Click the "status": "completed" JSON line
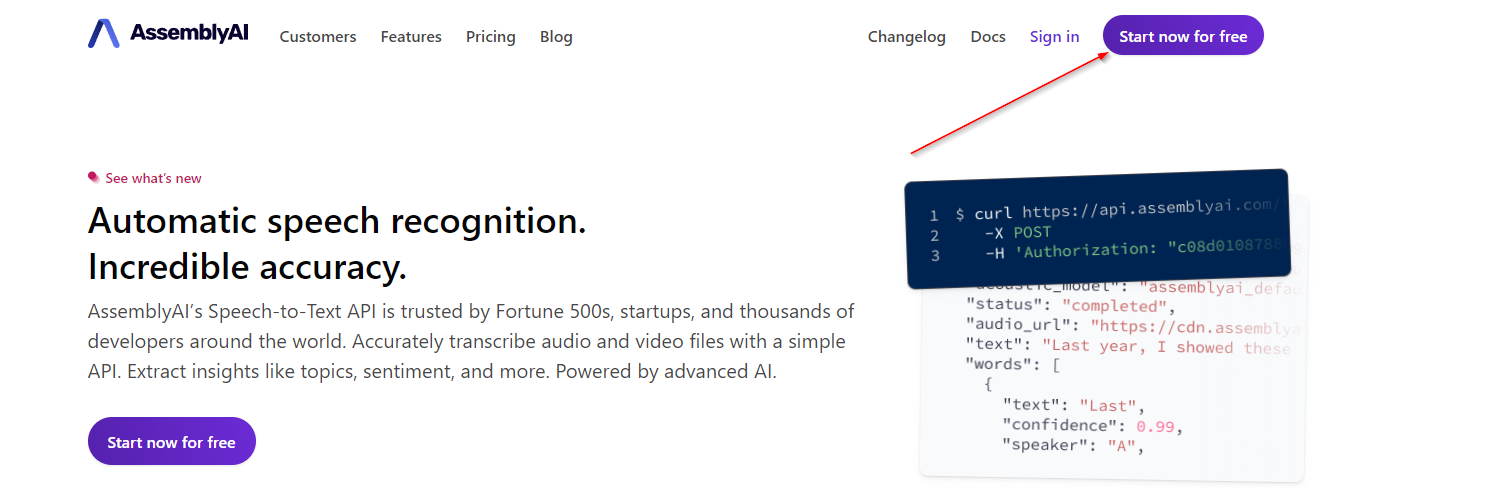This screenshot has width=1499, height=488. point(1067,306)
